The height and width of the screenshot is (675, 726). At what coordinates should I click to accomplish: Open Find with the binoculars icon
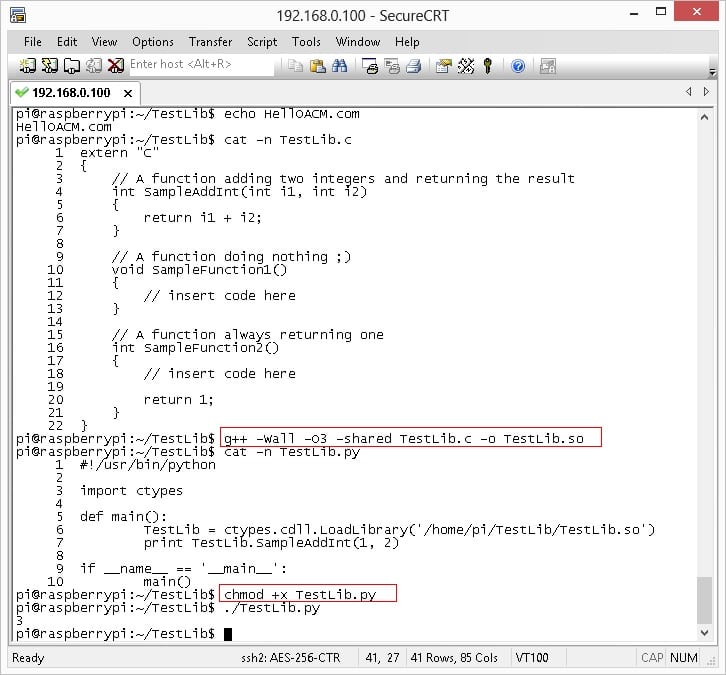339,66
